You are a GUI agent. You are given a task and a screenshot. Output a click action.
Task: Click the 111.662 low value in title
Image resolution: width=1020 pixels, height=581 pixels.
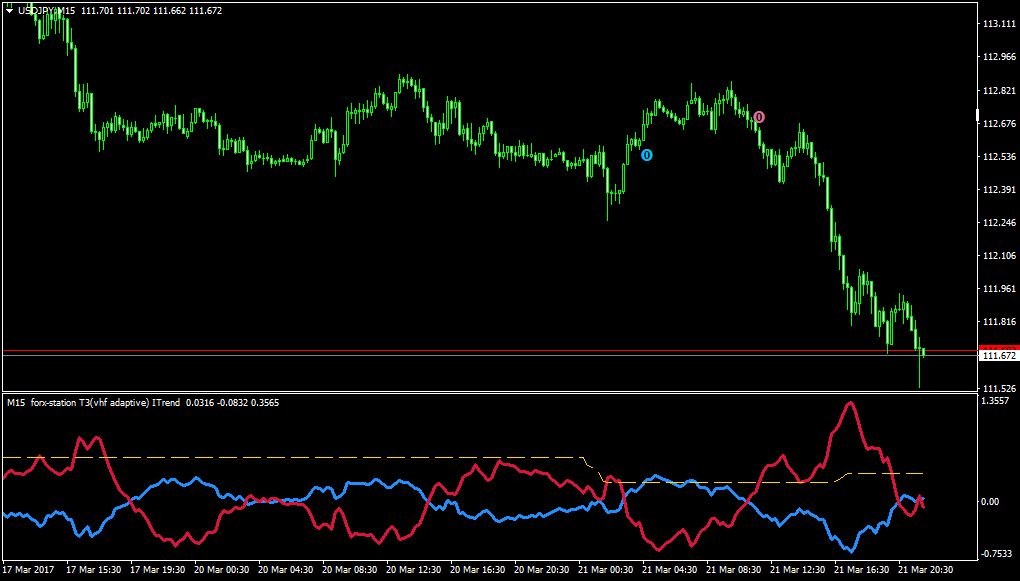(x=170, y=10)
